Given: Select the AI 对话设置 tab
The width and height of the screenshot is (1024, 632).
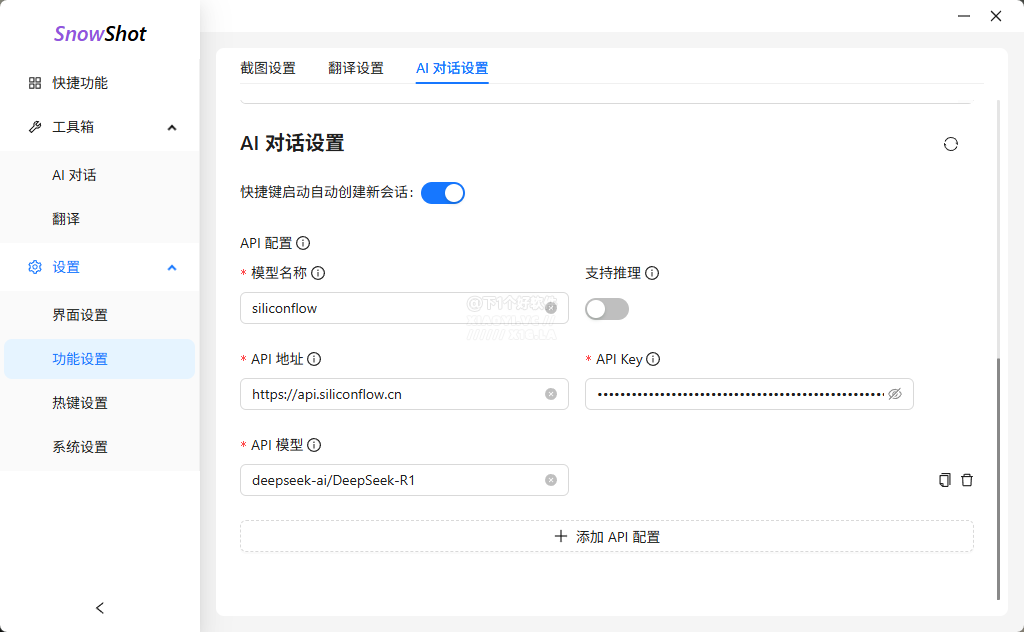Looking at the screenshot, I should [452, 68].
